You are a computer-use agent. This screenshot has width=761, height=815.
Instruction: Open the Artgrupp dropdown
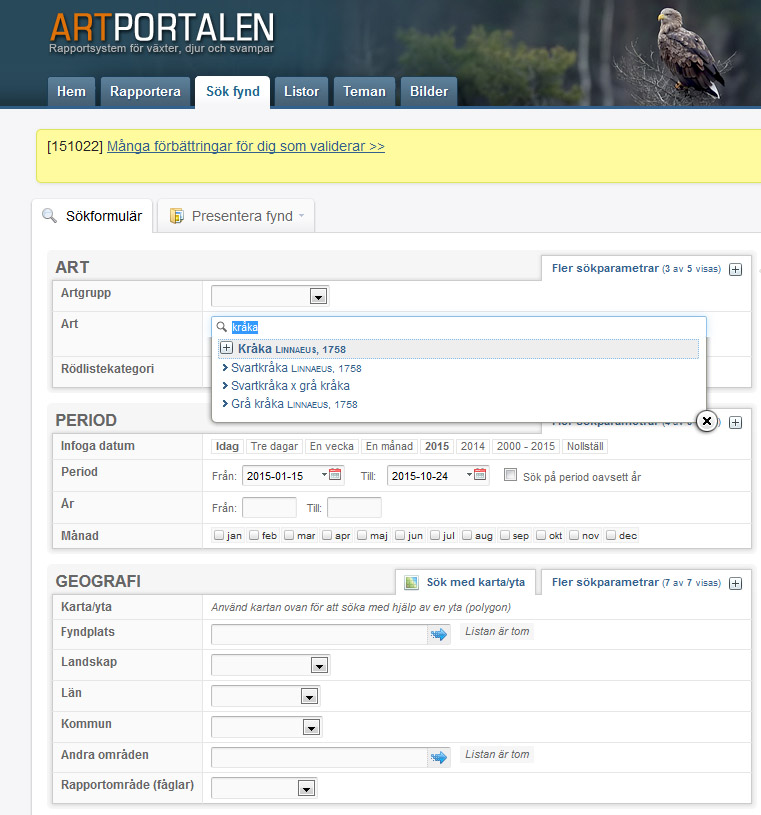point(270,296)
